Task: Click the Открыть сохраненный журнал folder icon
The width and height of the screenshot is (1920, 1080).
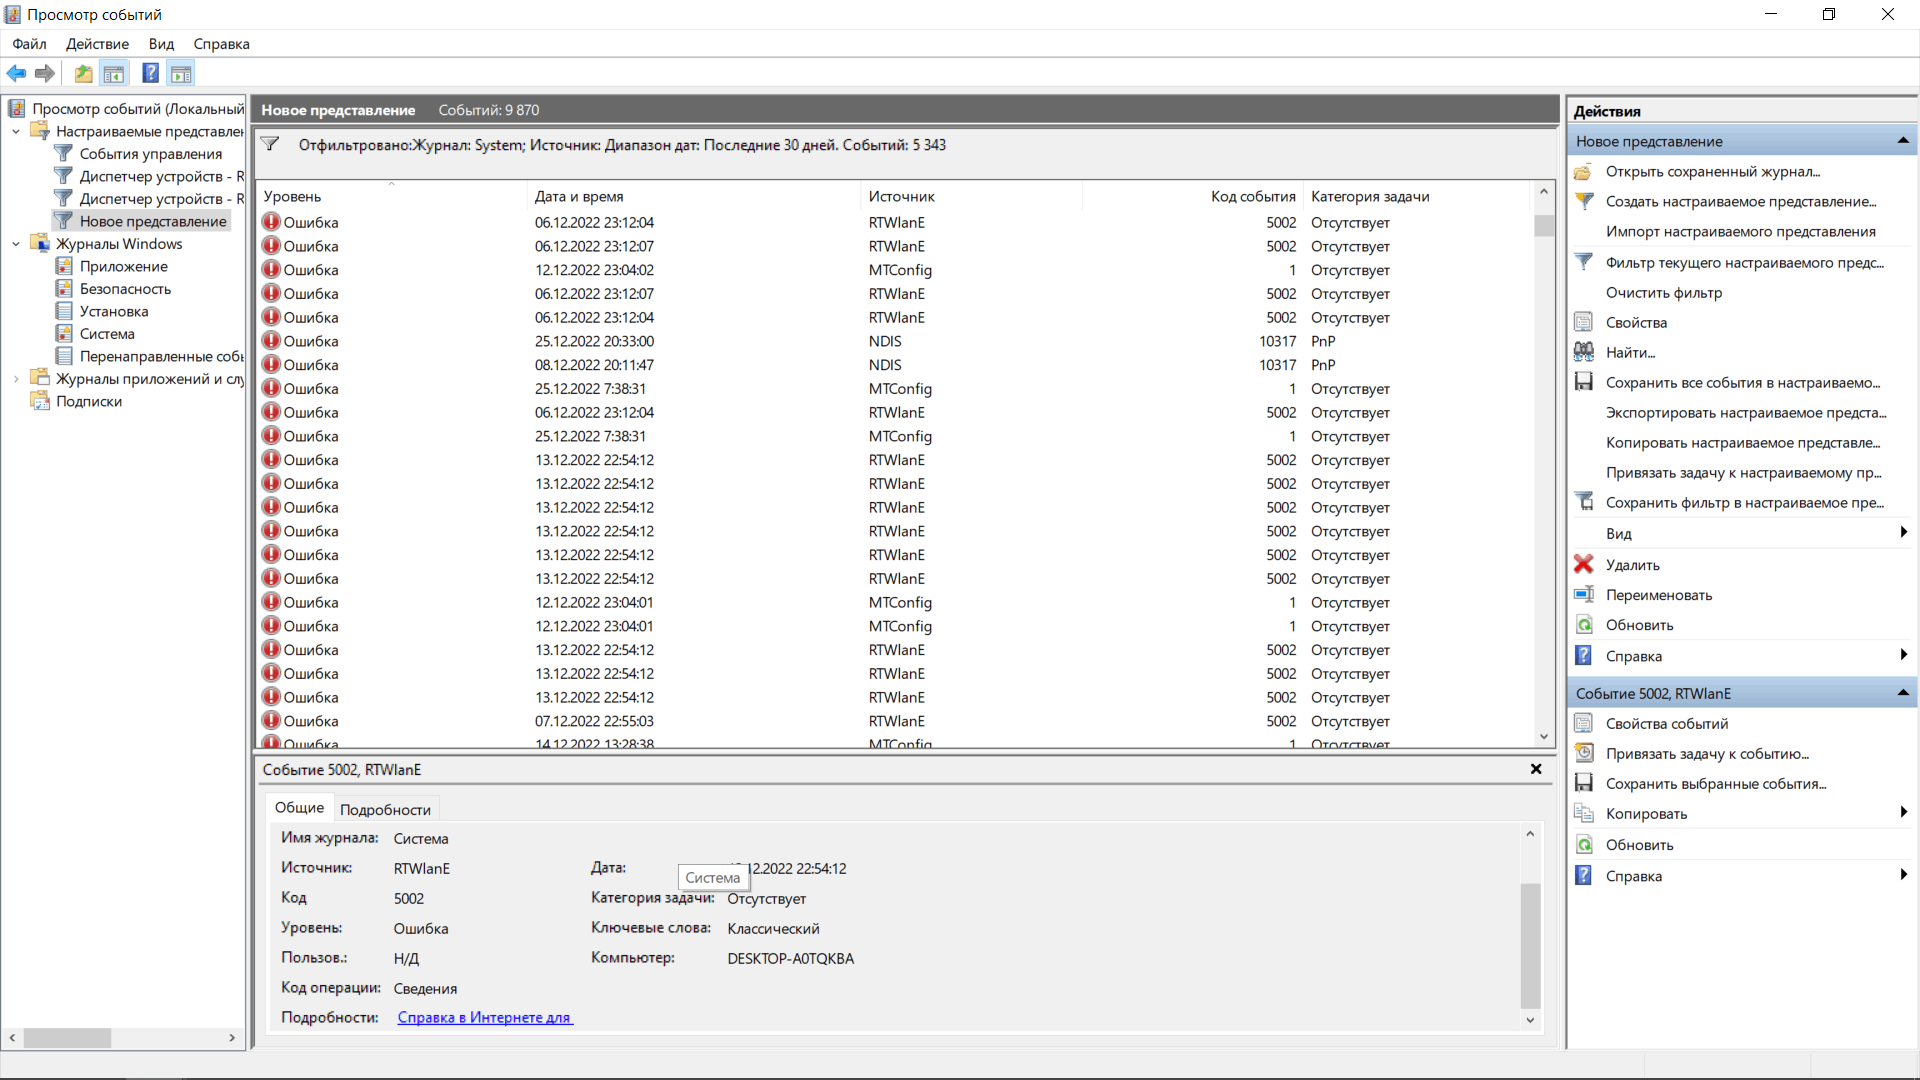Action: 1583,172
